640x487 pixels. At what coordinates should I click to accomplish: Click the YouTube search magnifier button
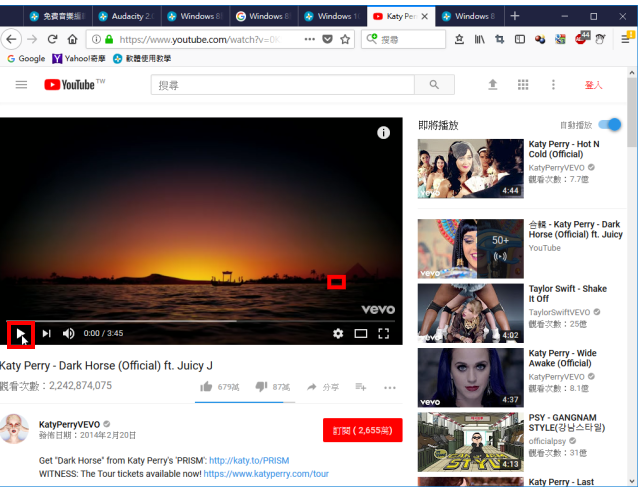(434, 85)
